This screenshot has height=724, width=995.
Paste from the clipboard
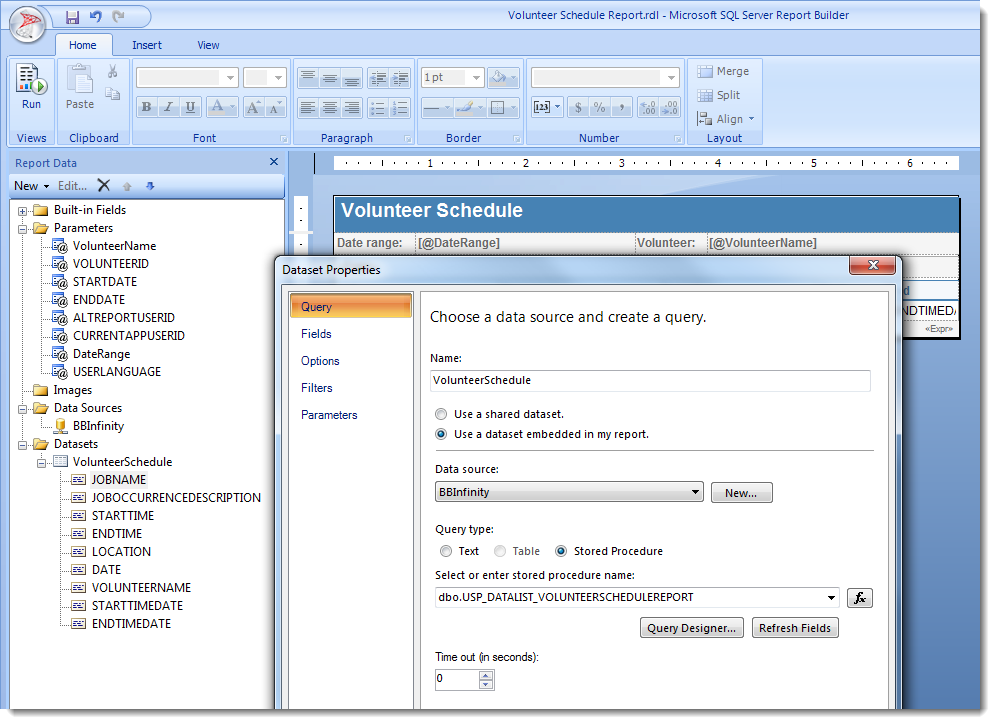point(80,87)
